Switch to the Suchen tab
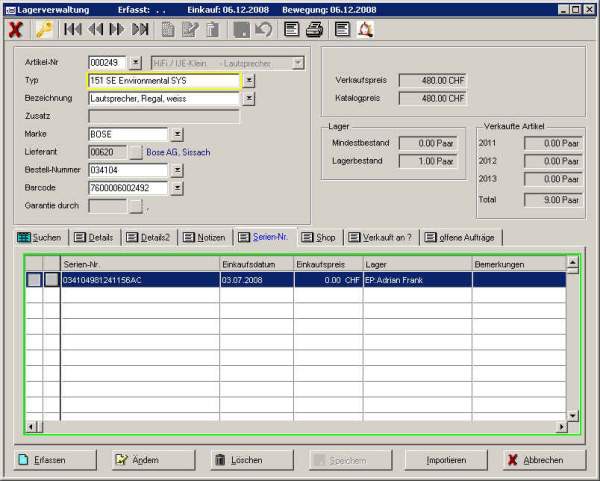This screenshot has width=600, height=481. (x=40, y=237)
